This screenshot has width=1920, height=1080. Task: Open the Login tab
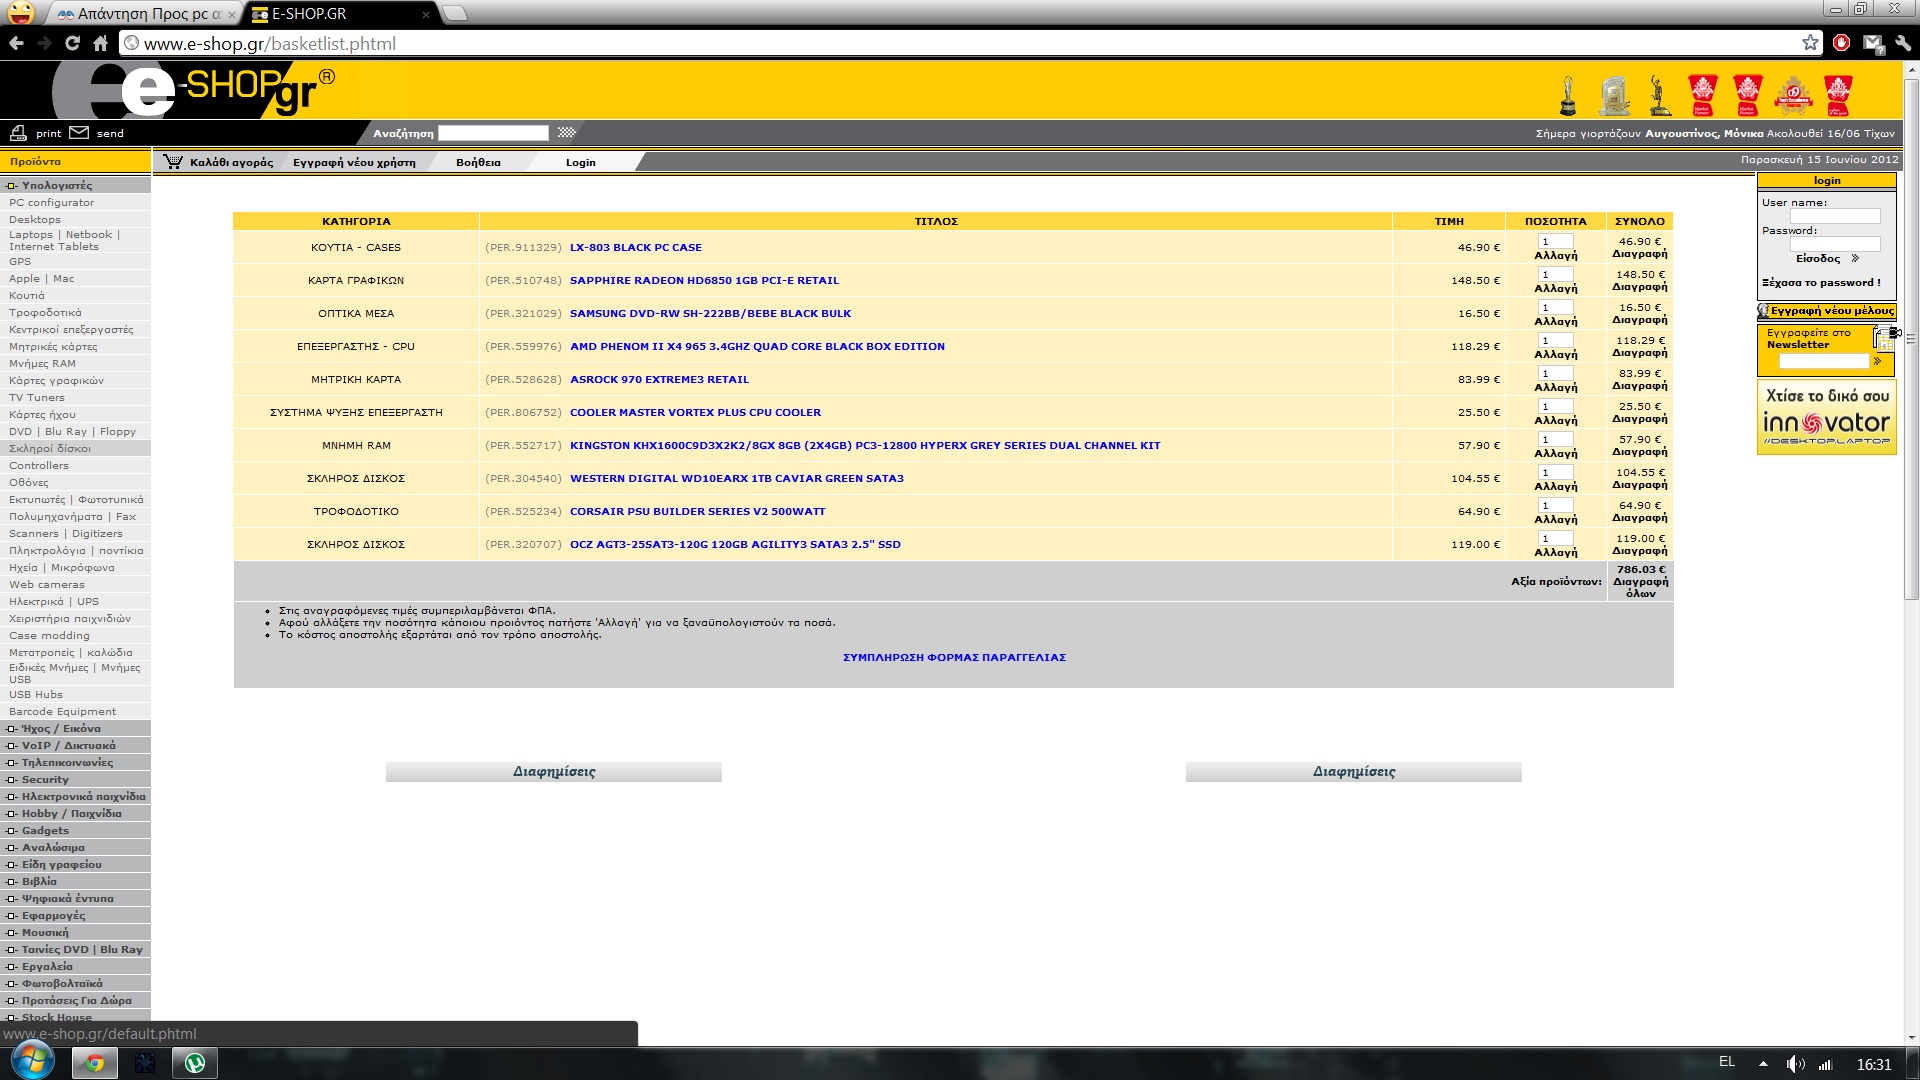580,162
